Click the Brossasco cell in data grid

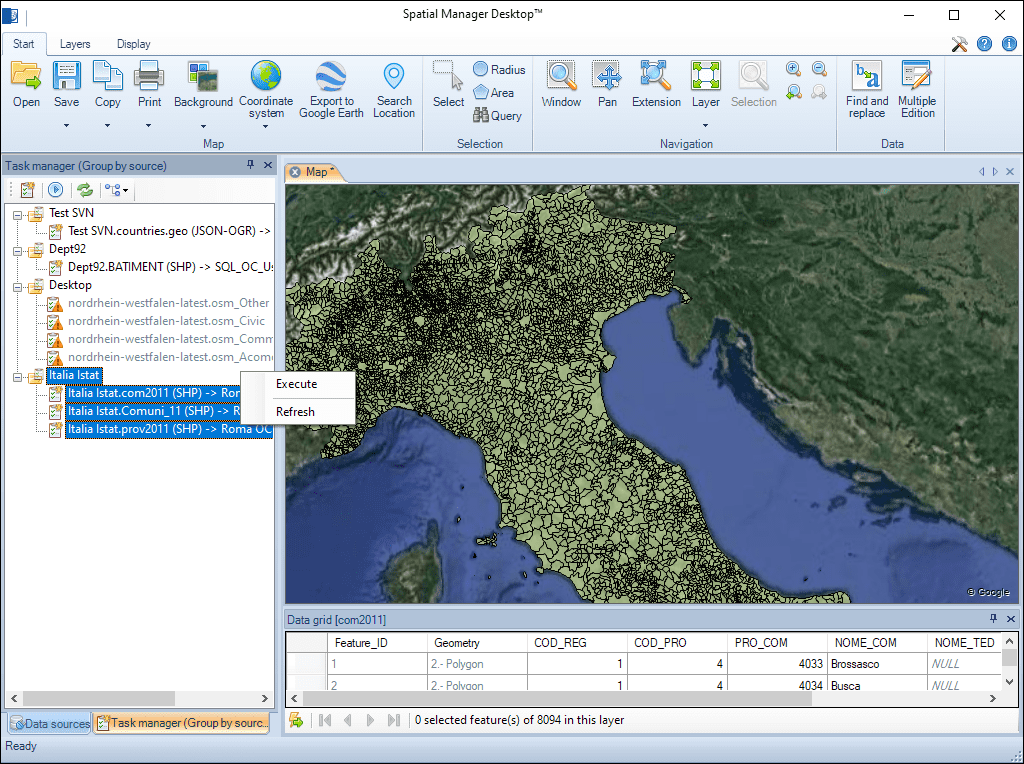tap(876, 664)
